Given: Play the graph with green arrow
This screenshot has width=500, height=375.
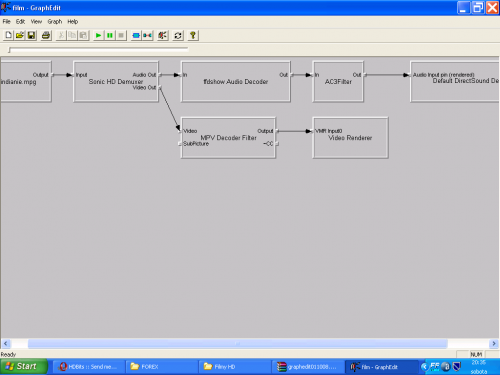Looking at the screenshot, I should click(x=98, y=35).
